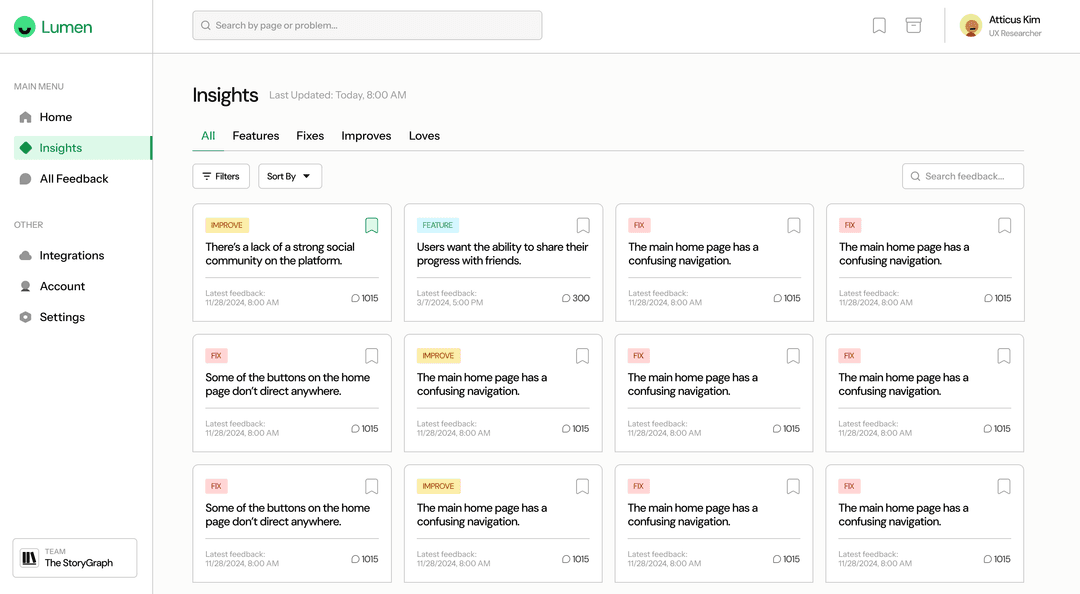Open saved items via bookmark icon
Screen dimensions: 1080x594
pyautogui.click(x=879, y=25)
